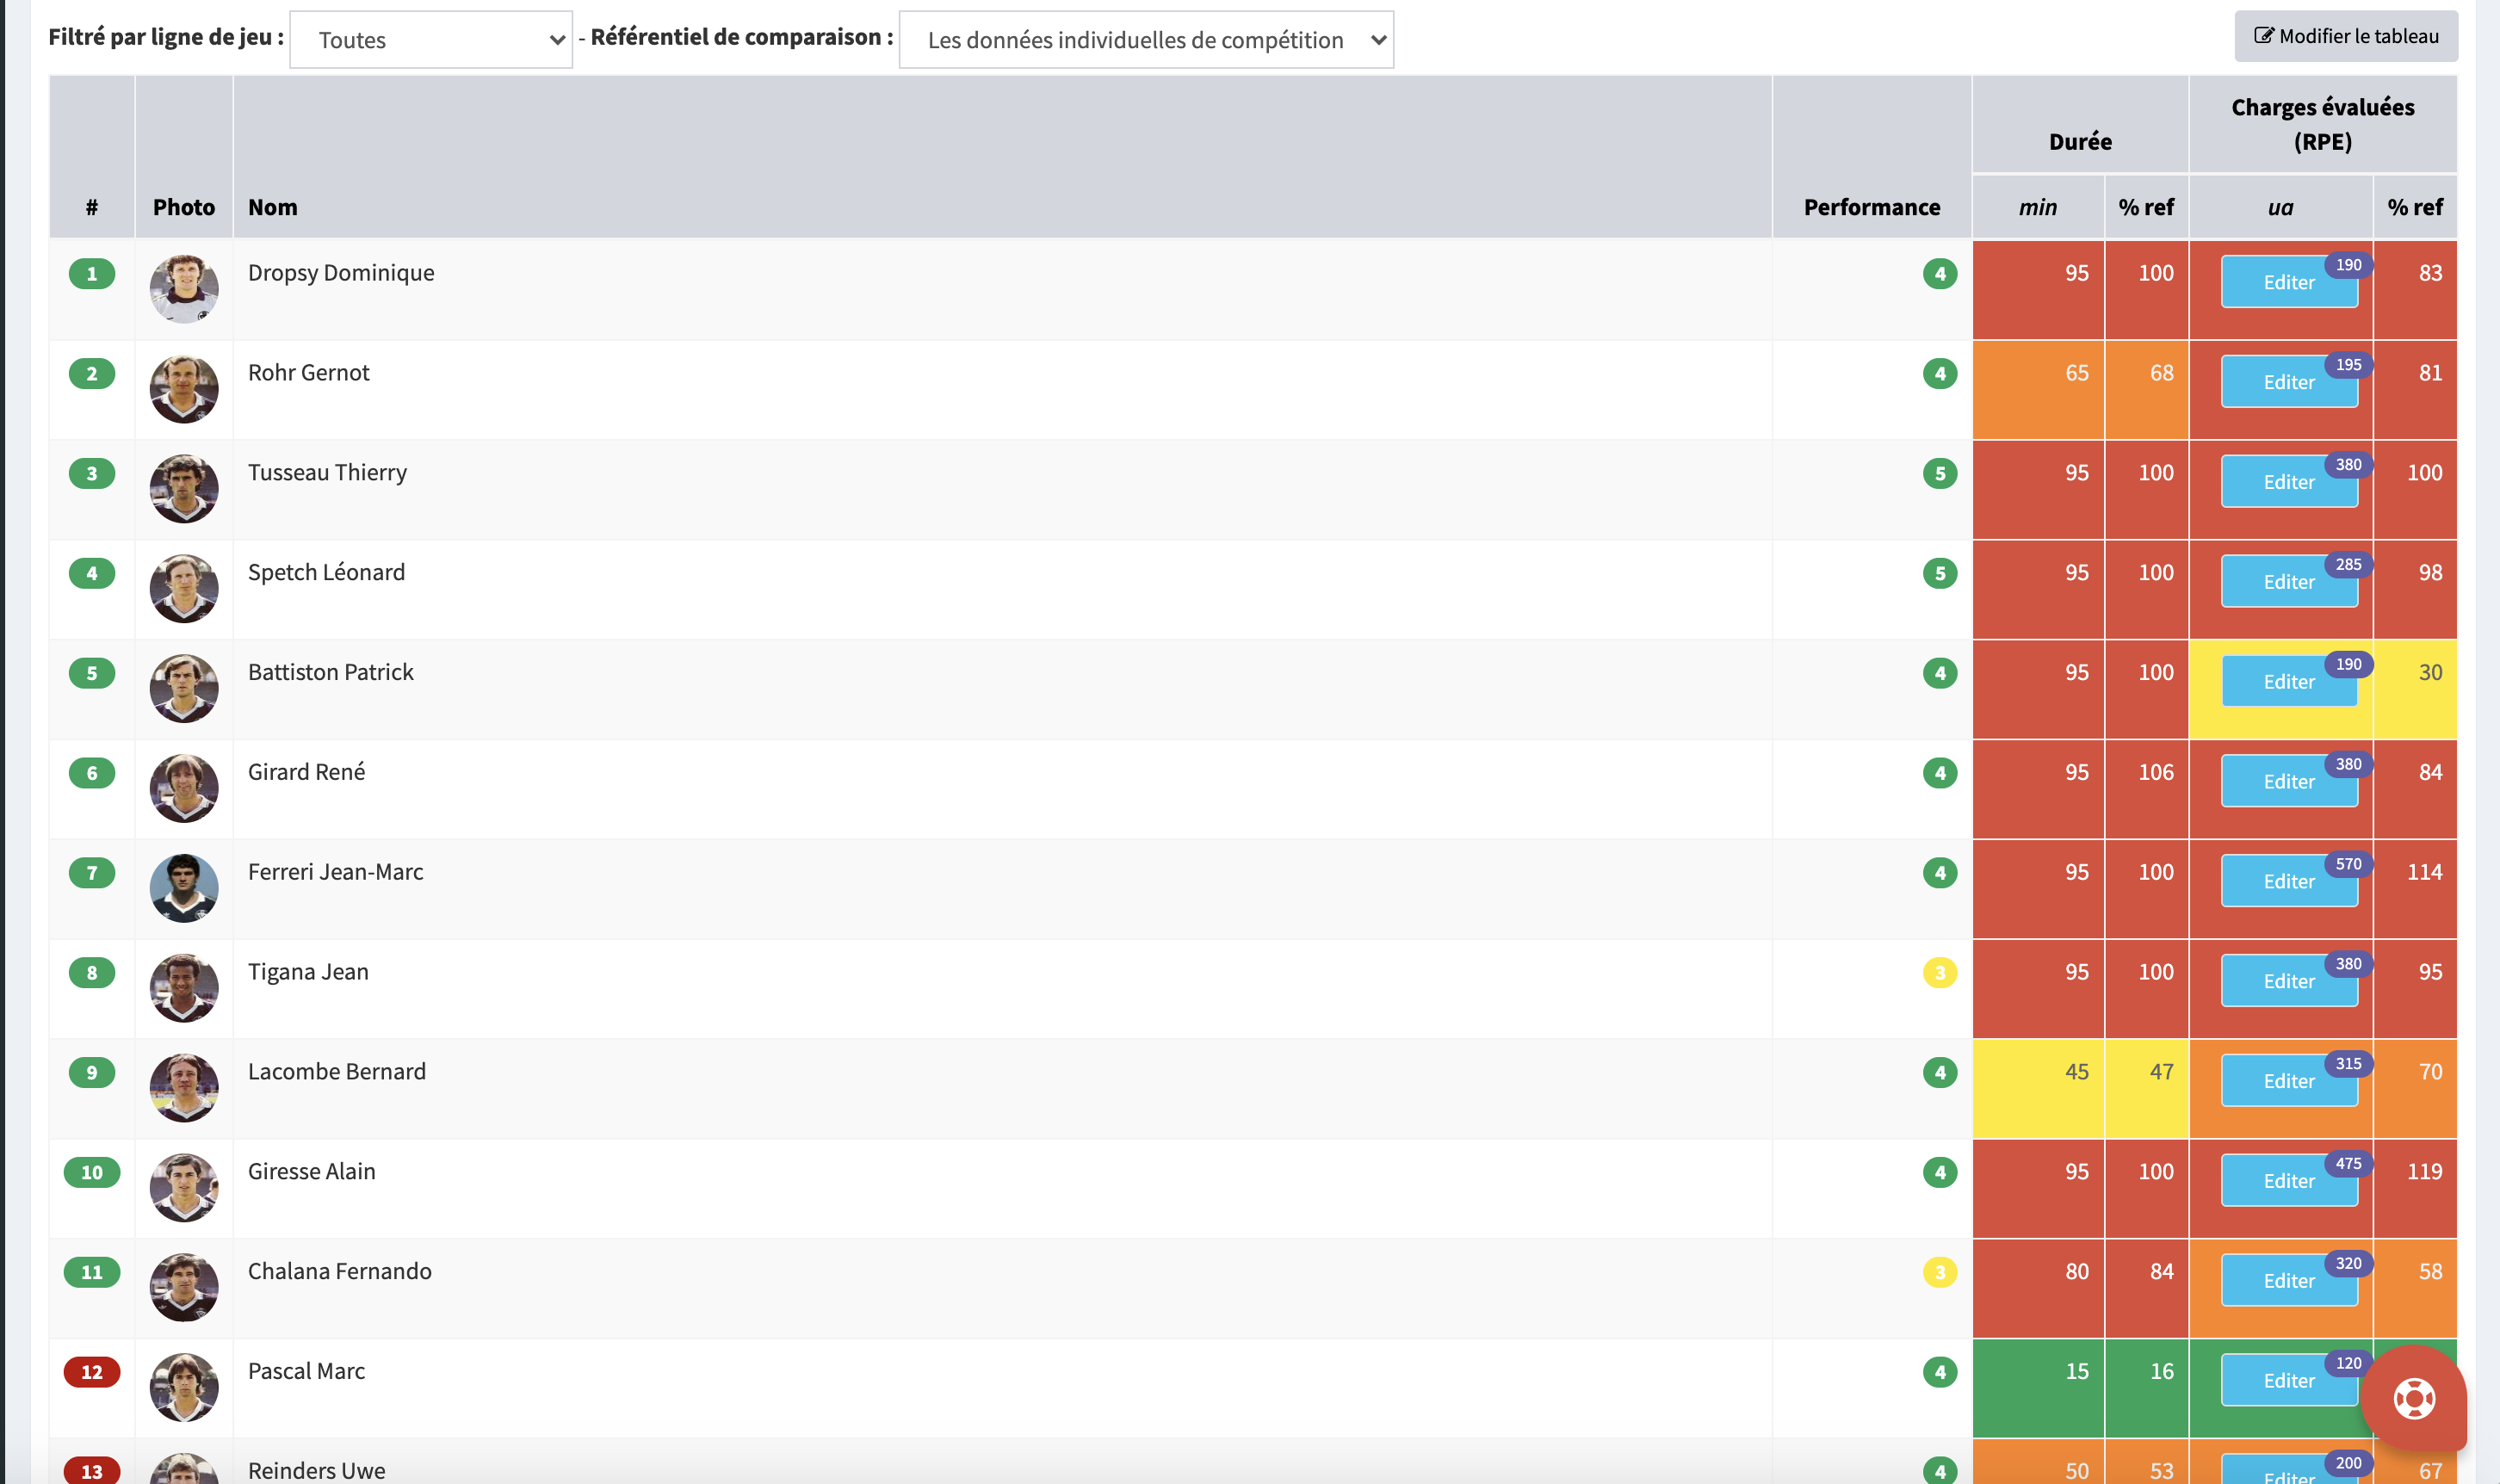Click Dropsy Dominique's photo
Image resolution: width=2500 pixels, height=1484 pixels.
pyautogui.click(x=184, y=289)
